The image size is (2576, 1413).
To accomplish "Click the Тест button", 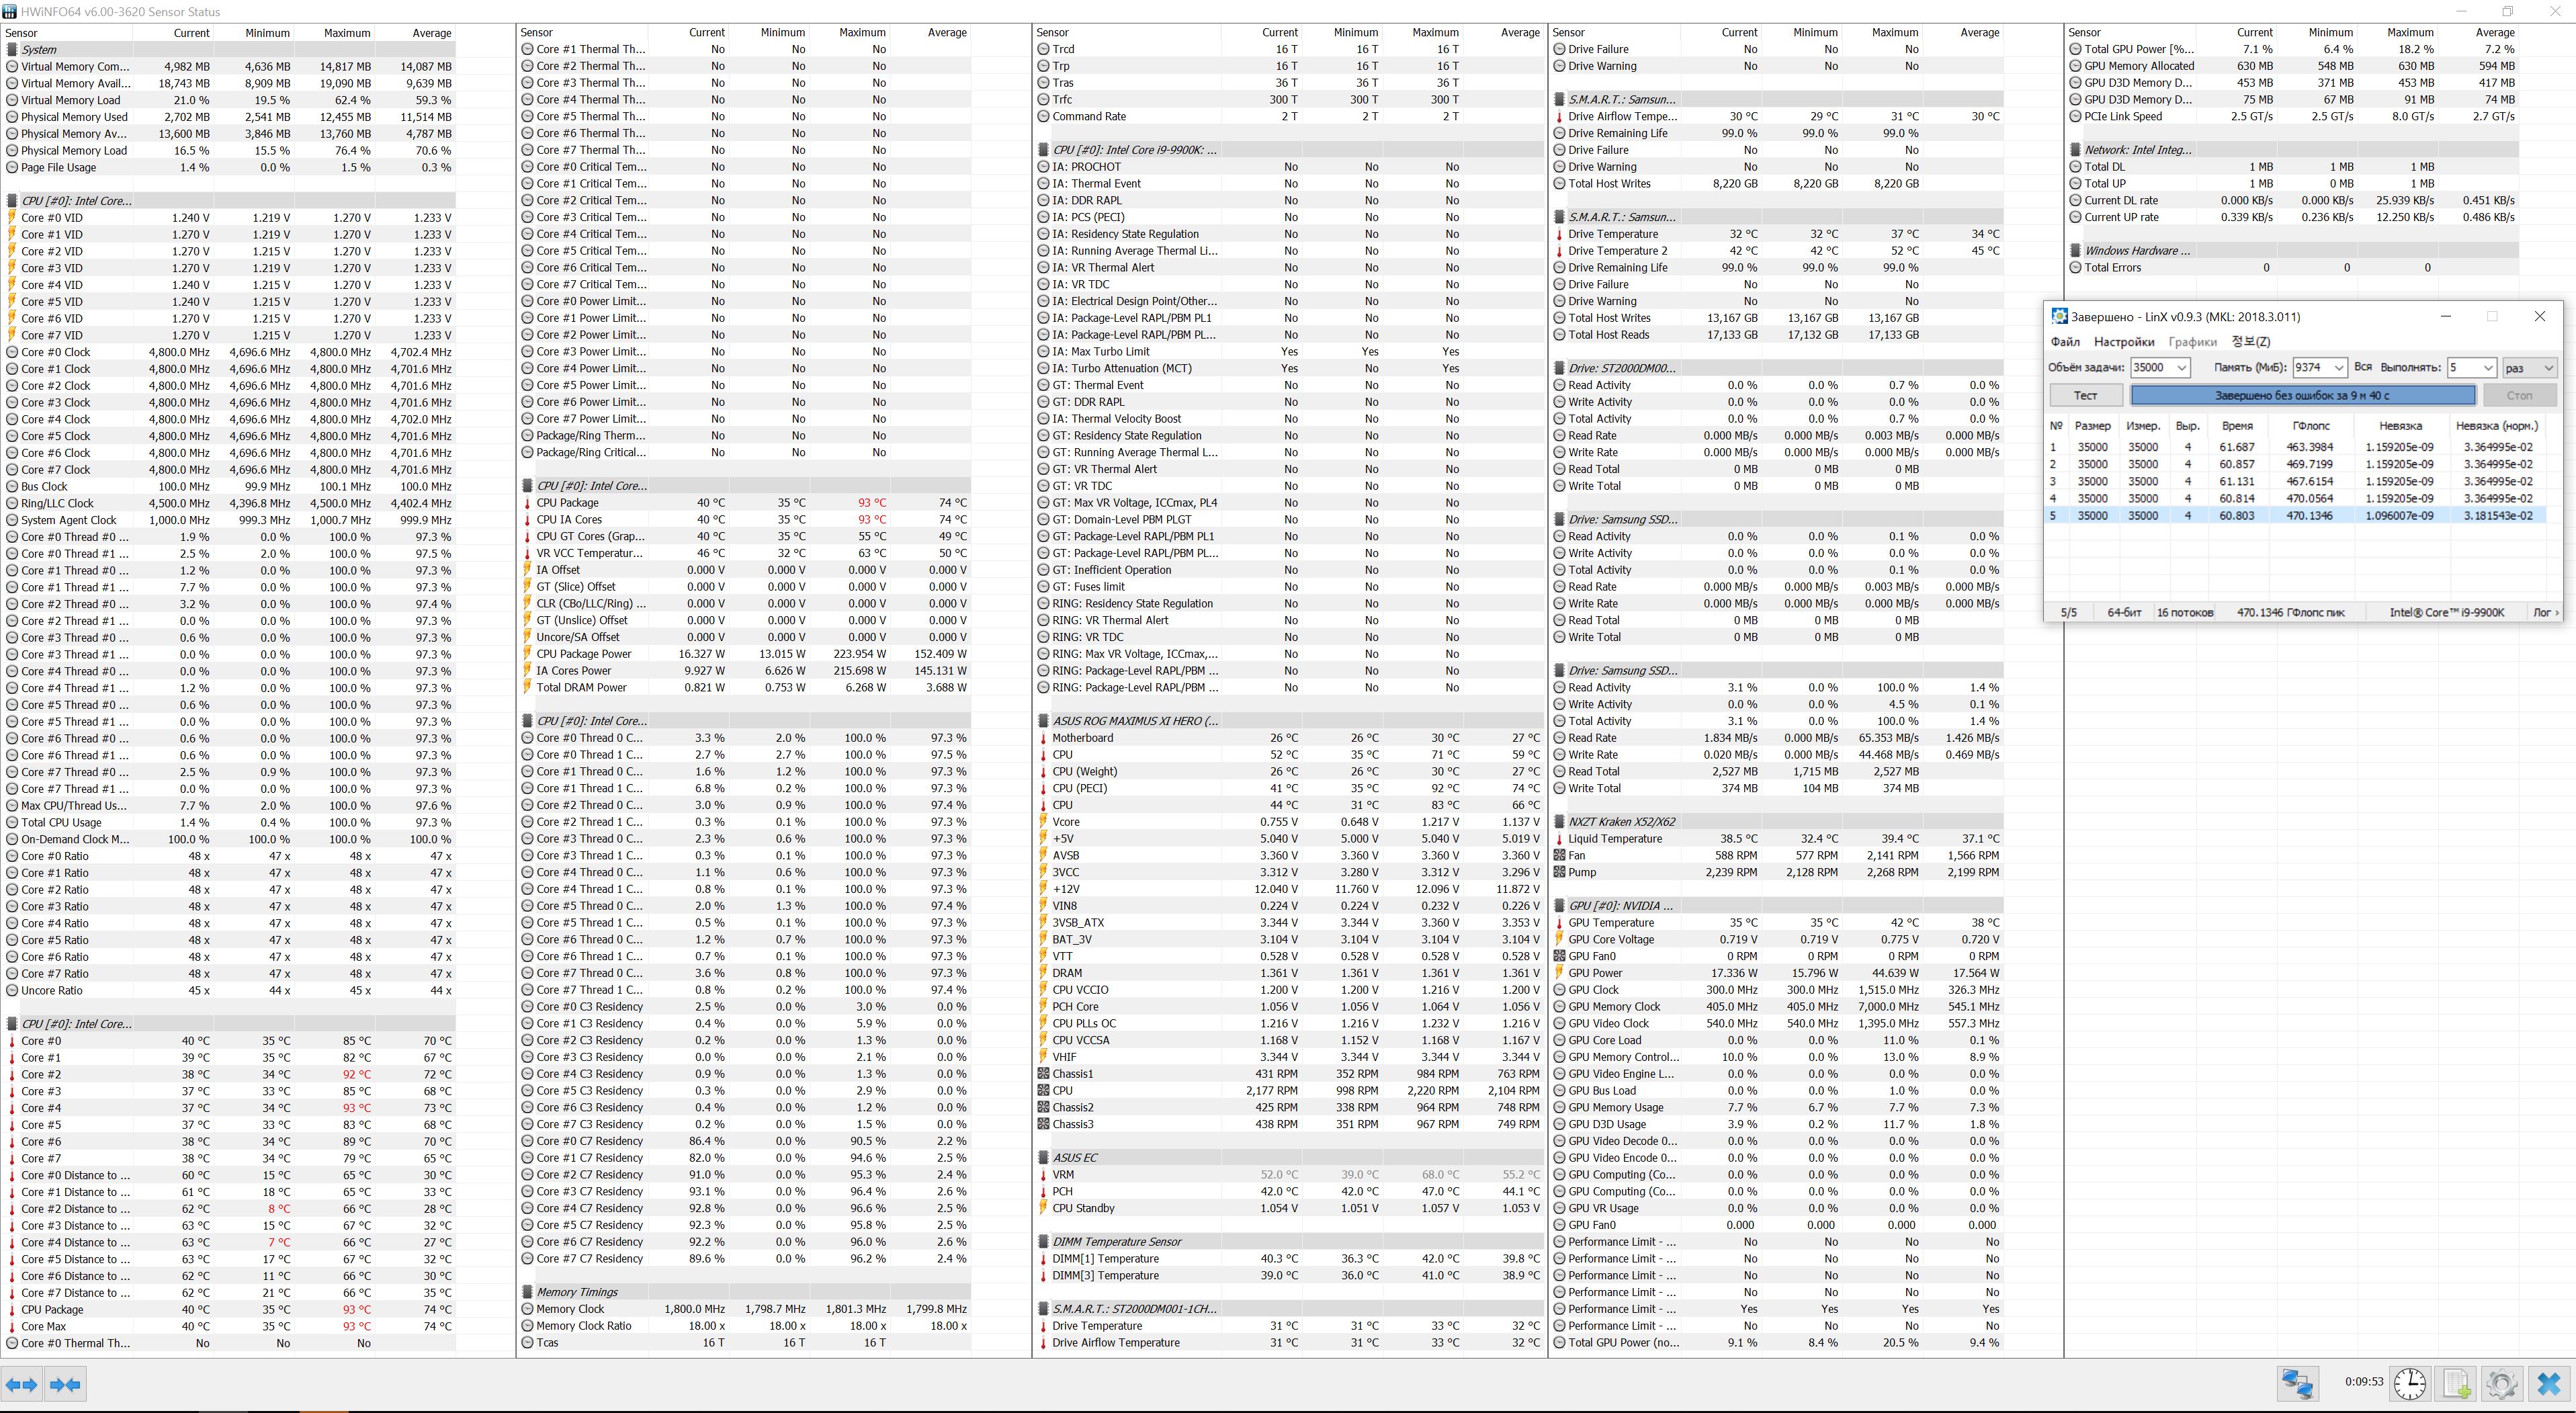I will click(2085, 395).
